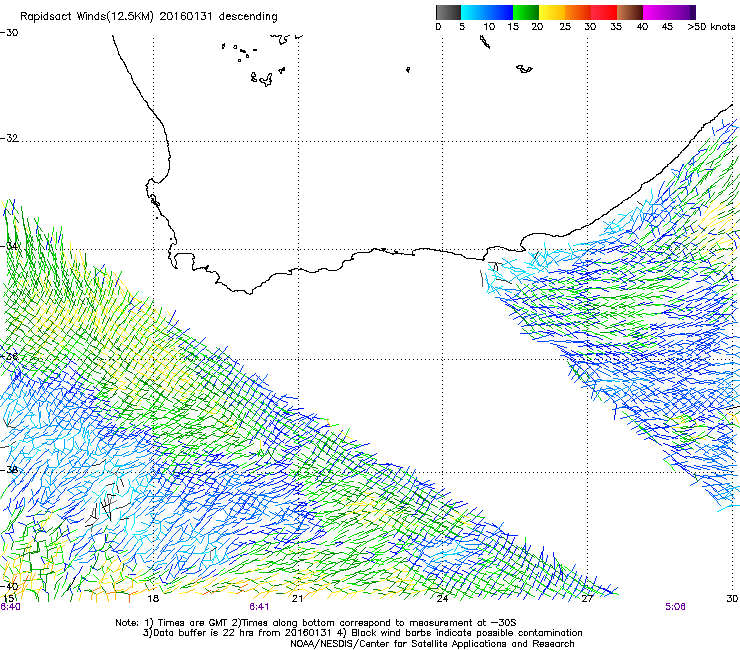Click the '45' legend scale label
Image resolution: width=740 pixels, height=650 pixels.
667,27
